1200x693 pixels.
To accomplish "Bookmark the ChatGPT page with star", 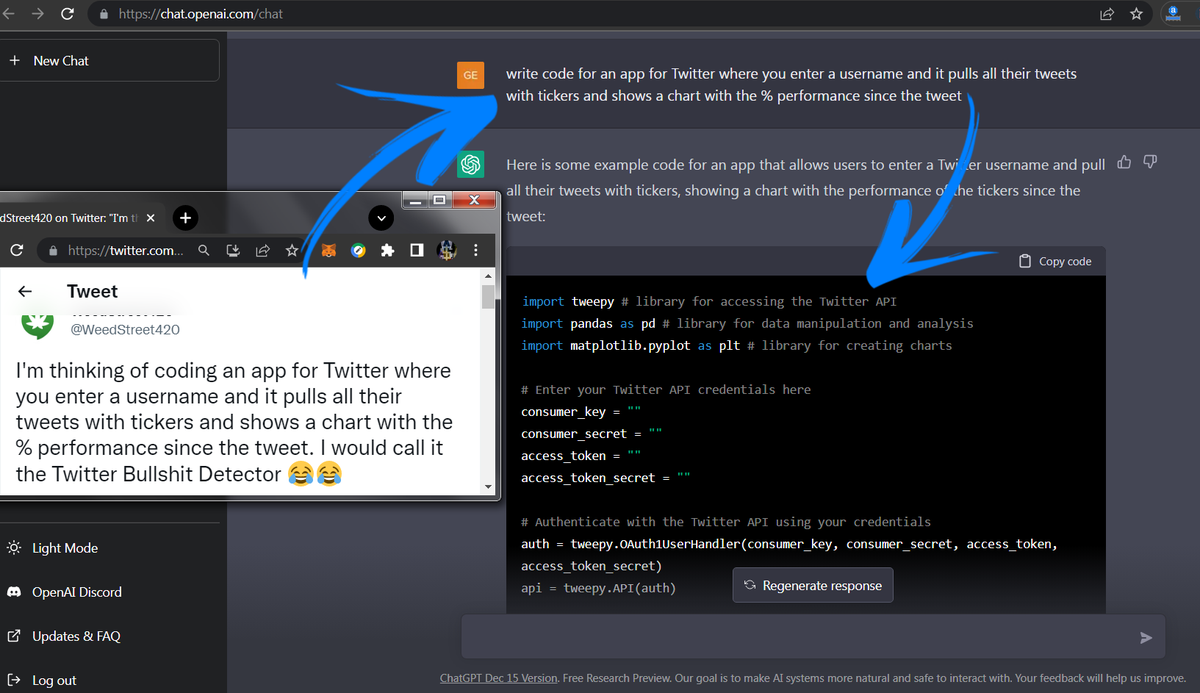I will (x=1136, y=15).
